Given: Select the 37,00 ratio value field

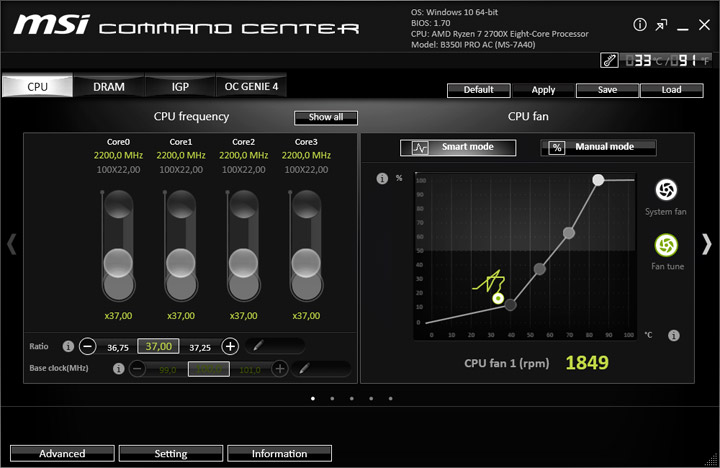Looking at the screenshot, I should pos(158,346).
